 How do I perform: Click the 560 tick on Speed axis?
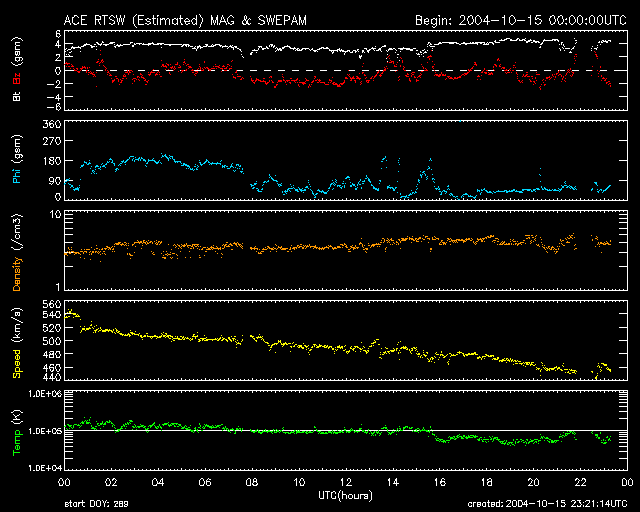click(52, 304)
